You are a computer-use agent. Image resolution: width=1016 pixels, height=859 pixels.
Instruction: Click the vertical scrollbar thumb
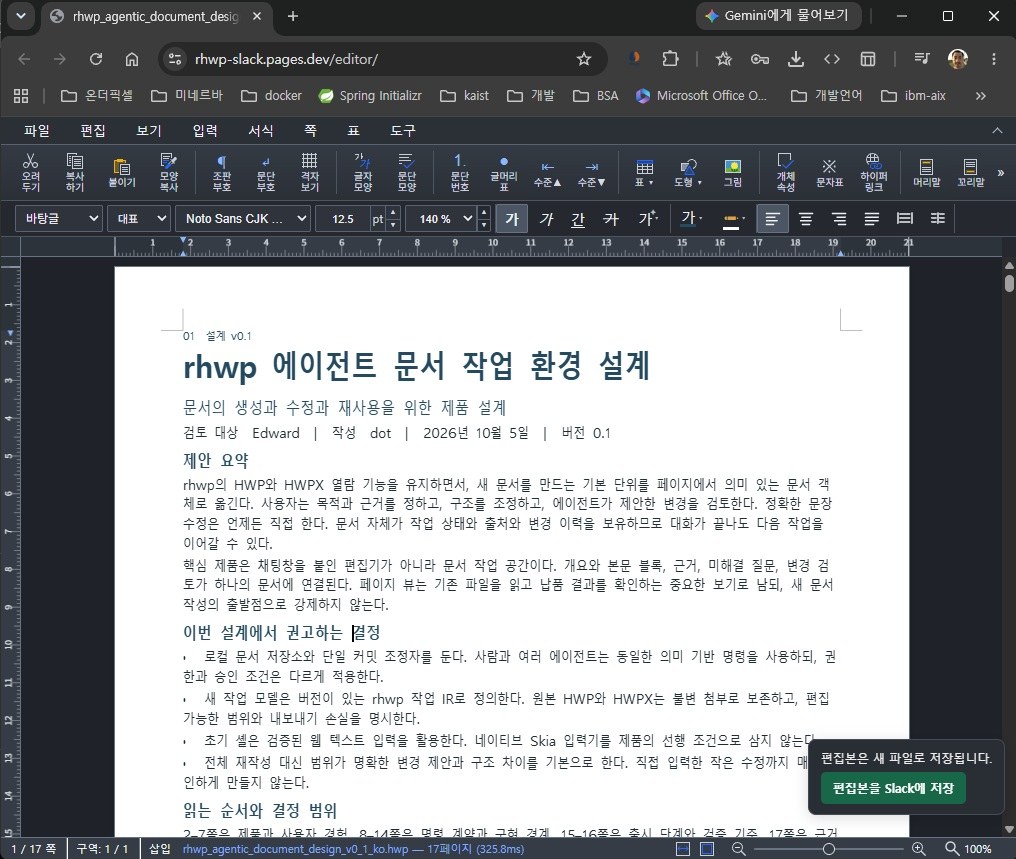pyautogui.click(x=1009, y=283)
